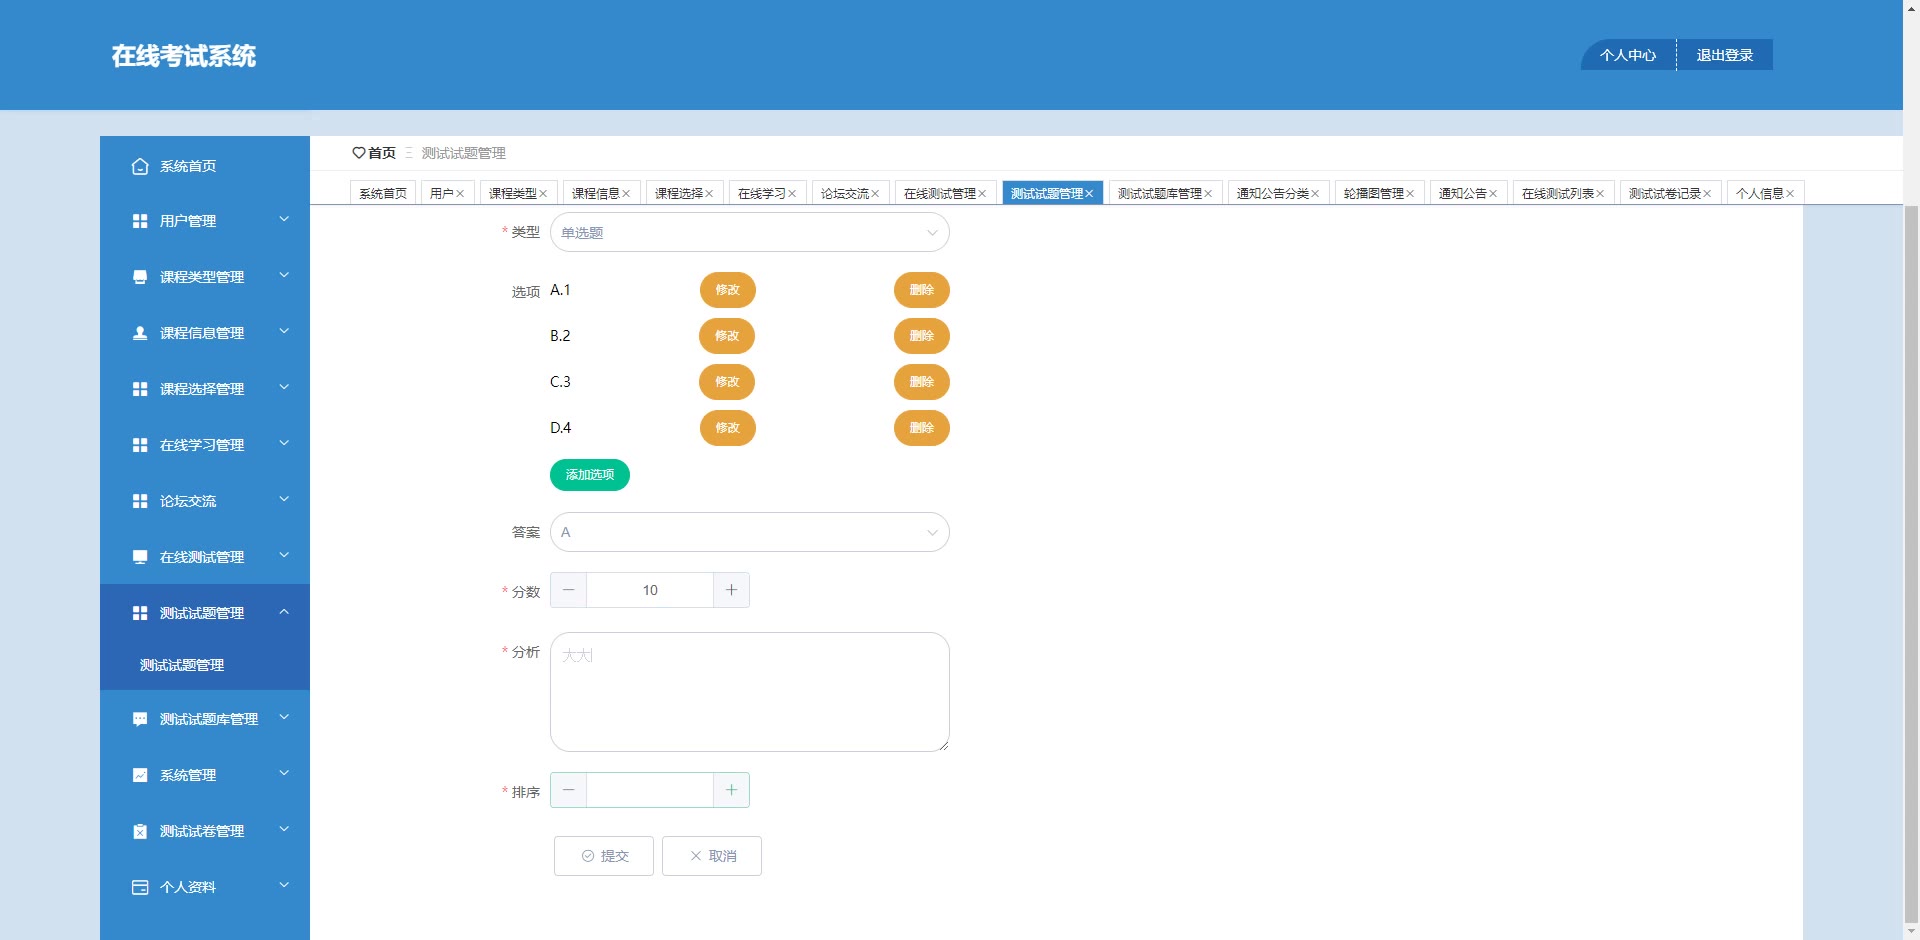The image size is (1920, 940).
Task: Close the 课程选择 tab
Action: (x=709, y=194)
